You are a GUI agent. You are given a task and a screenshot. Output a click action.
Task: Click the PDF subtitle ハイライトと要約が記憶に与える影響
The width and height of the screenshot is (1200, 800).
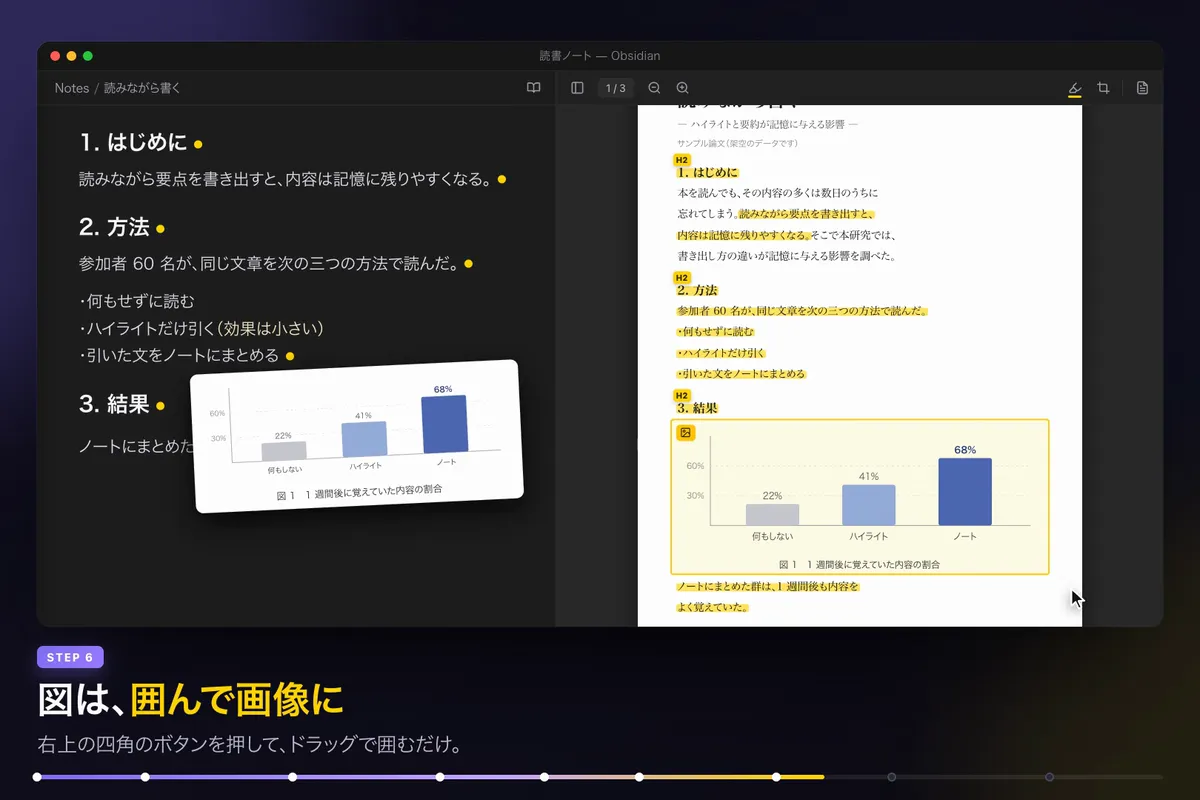(x=768, y=125)
